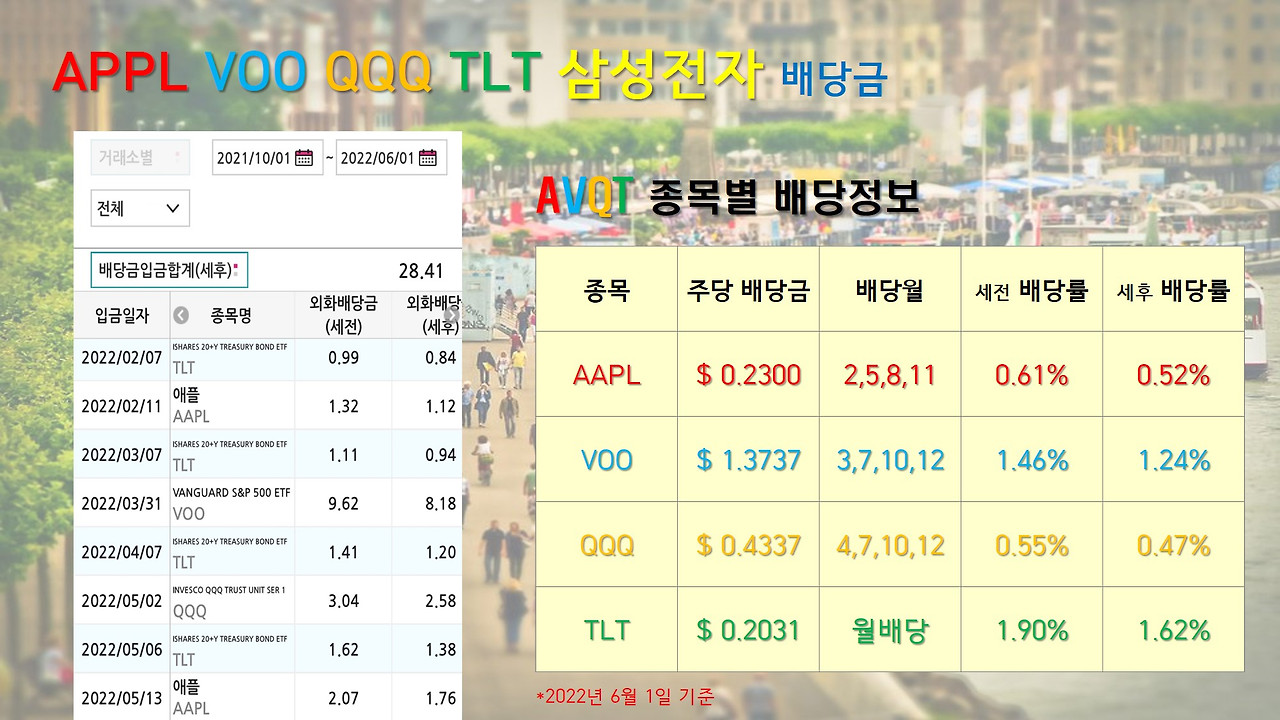Click the 1.62% after-tax yield
1280x720 pixels.
pyautogui.click(x=1174, y=630)
